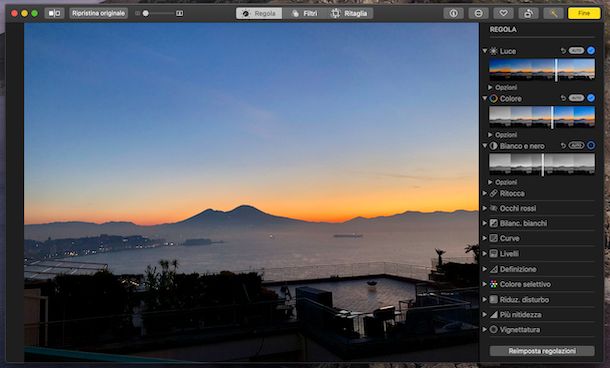Click the Luce sun icon
The width and height of the screenshot is (610, 368).
[494, 51]
